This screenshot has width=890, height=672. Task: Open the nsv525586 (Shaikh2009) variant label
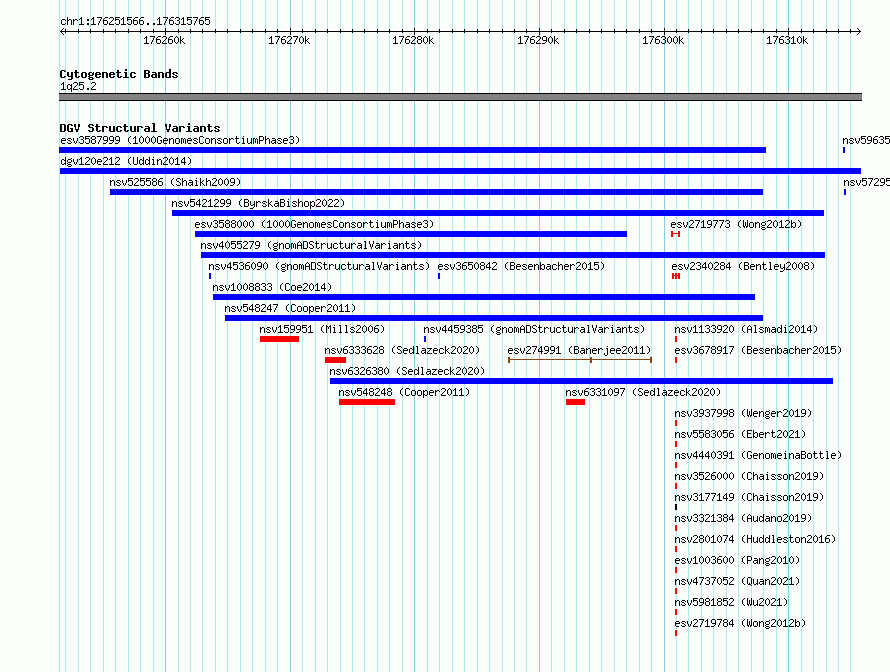tap(175, 182)
